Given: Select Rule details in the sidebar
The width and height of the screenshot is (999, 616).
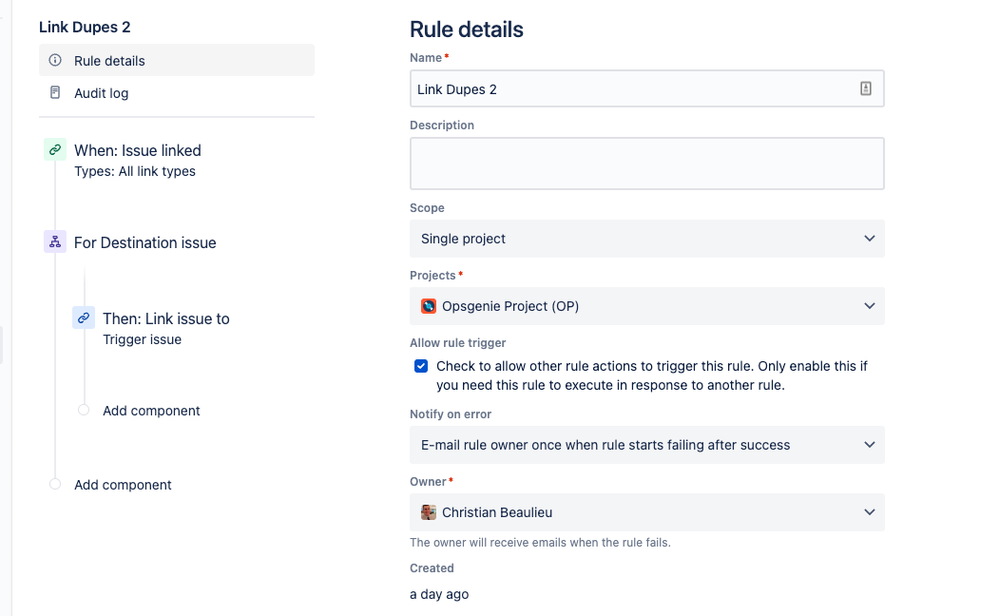Looking at the screenshot, I should (x=110, y=61).
